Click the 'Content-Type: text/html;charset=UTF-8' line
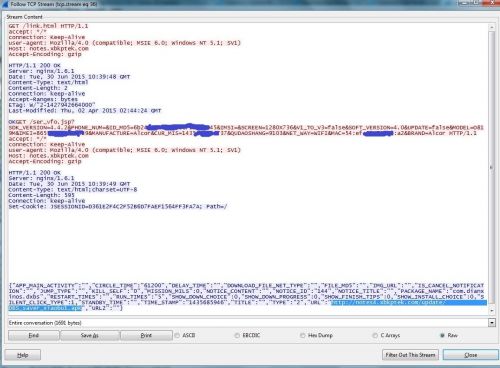The width and height of the screenshot is (500, 368). (73, 190)
